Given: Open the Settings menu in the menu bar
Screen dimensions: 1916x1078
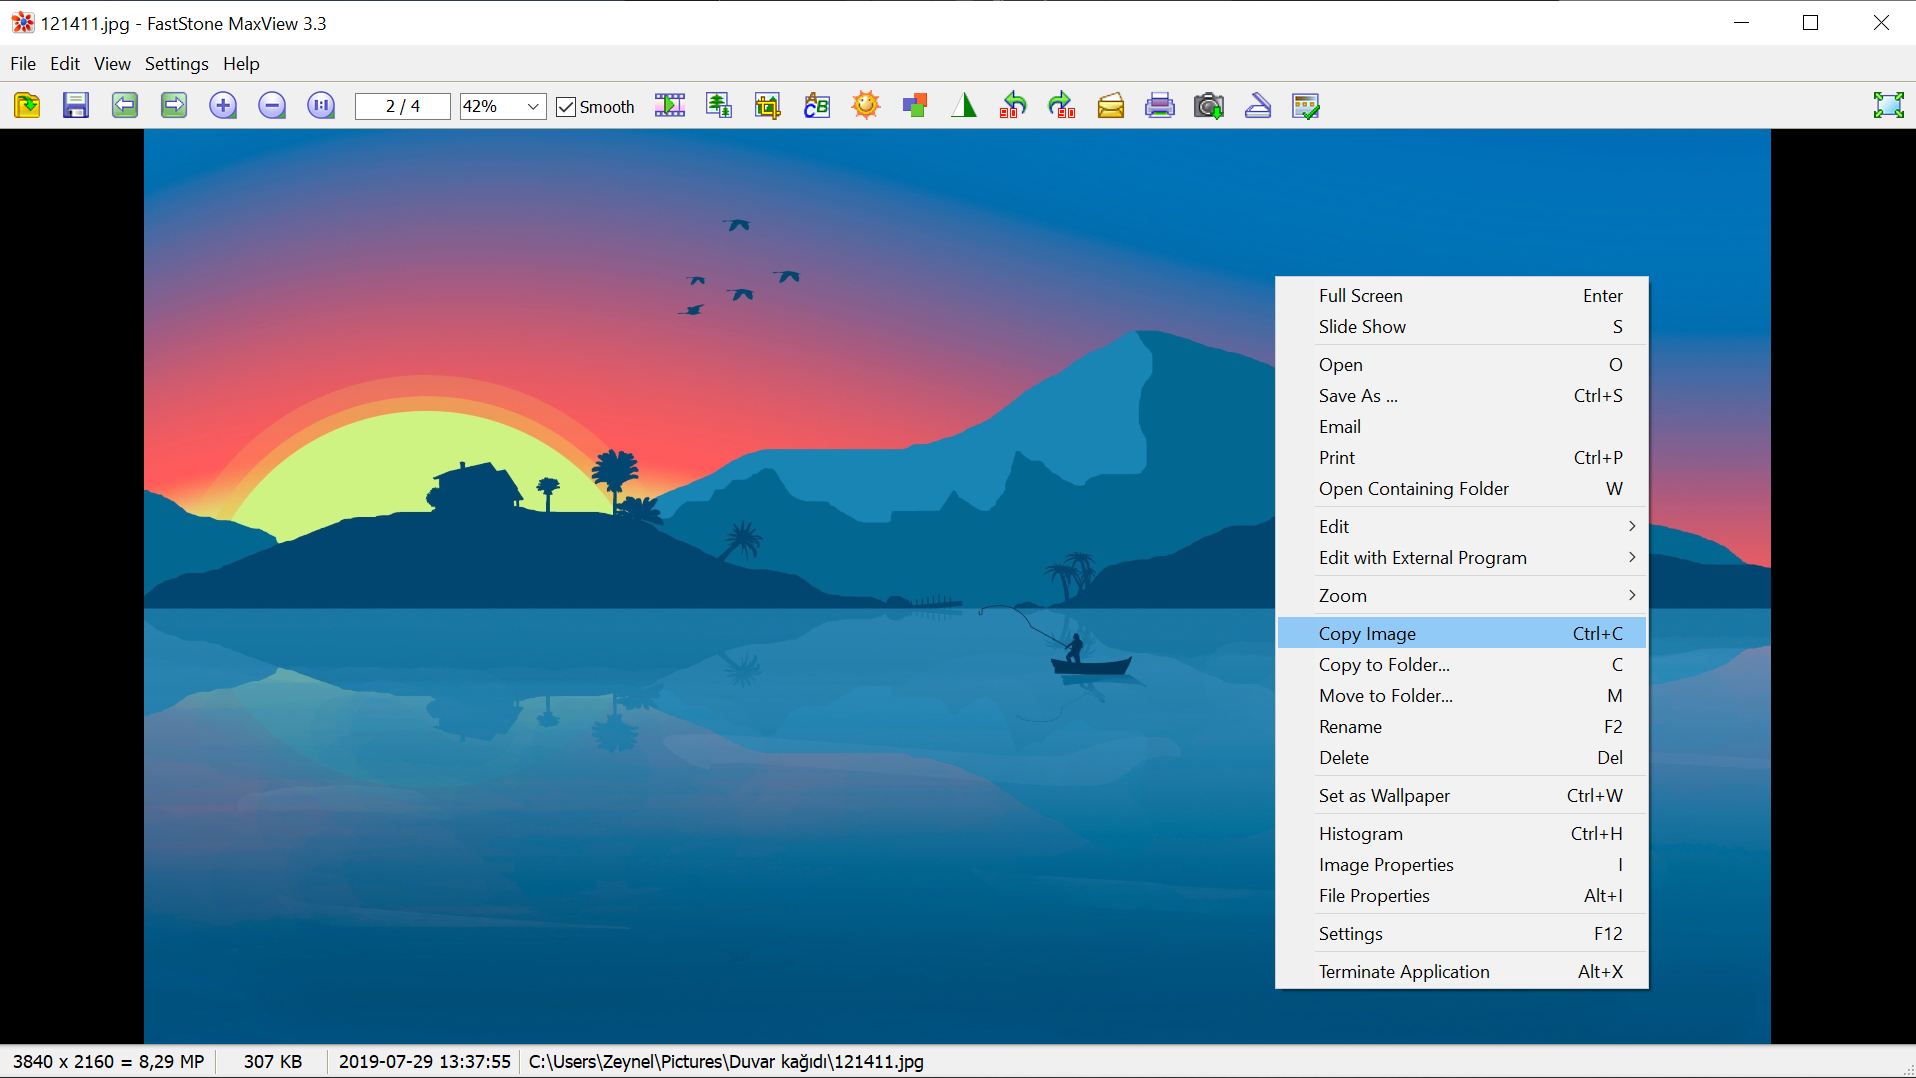Looking at the screenshot, I should click(x=176, y=63).
